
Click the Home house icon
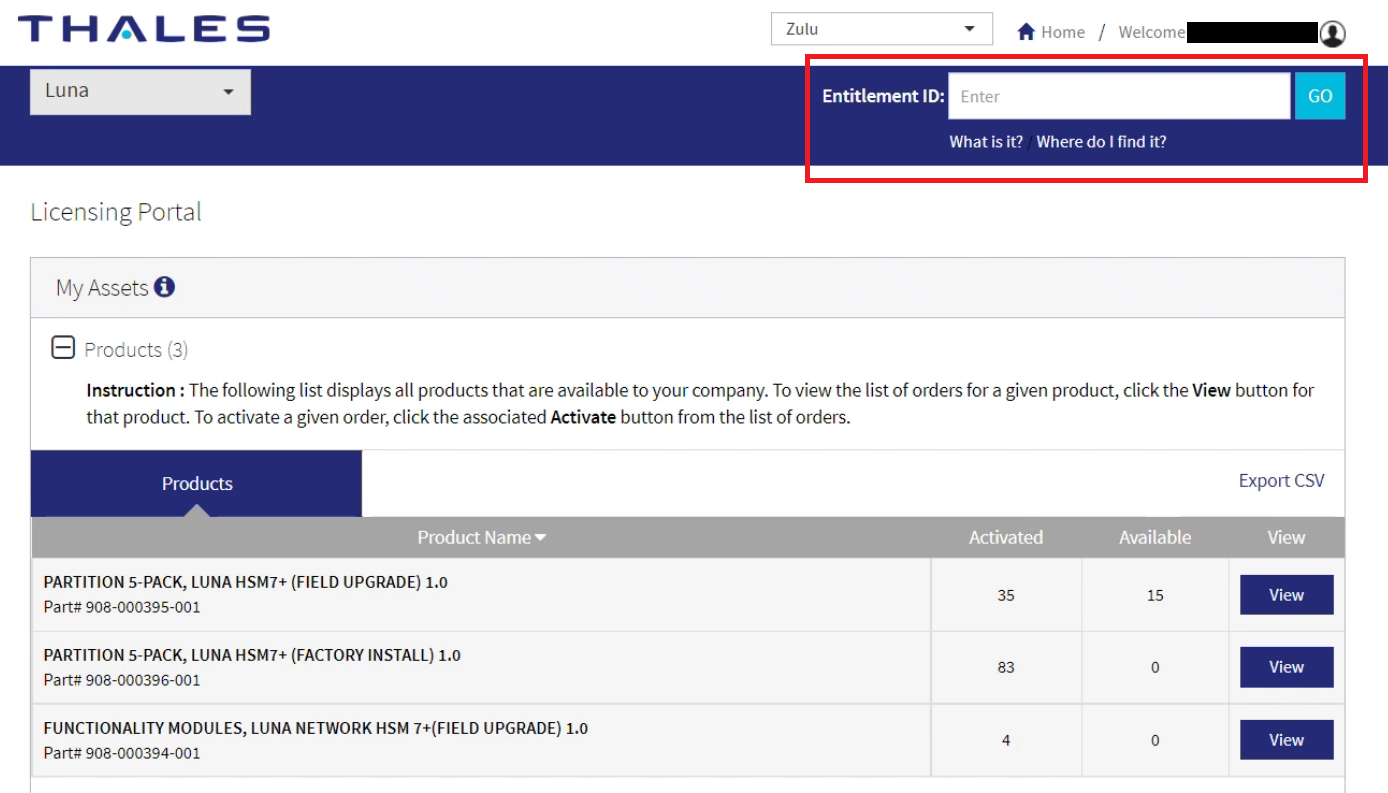[x=1026, y=32]
